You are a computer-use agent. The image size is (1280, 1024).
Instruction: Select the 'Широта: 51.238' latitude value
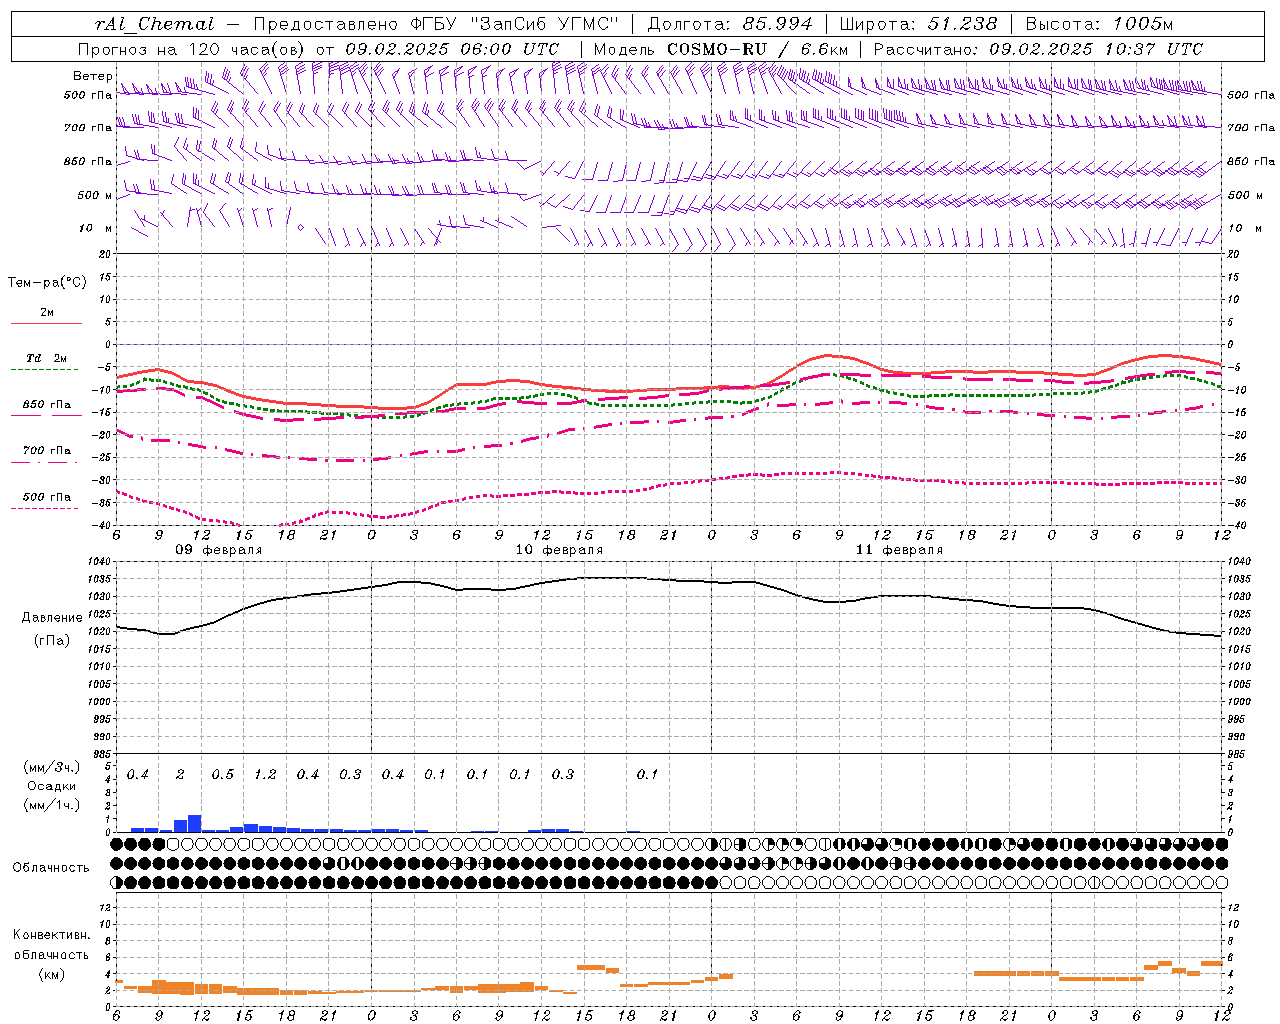coord(918,24)
